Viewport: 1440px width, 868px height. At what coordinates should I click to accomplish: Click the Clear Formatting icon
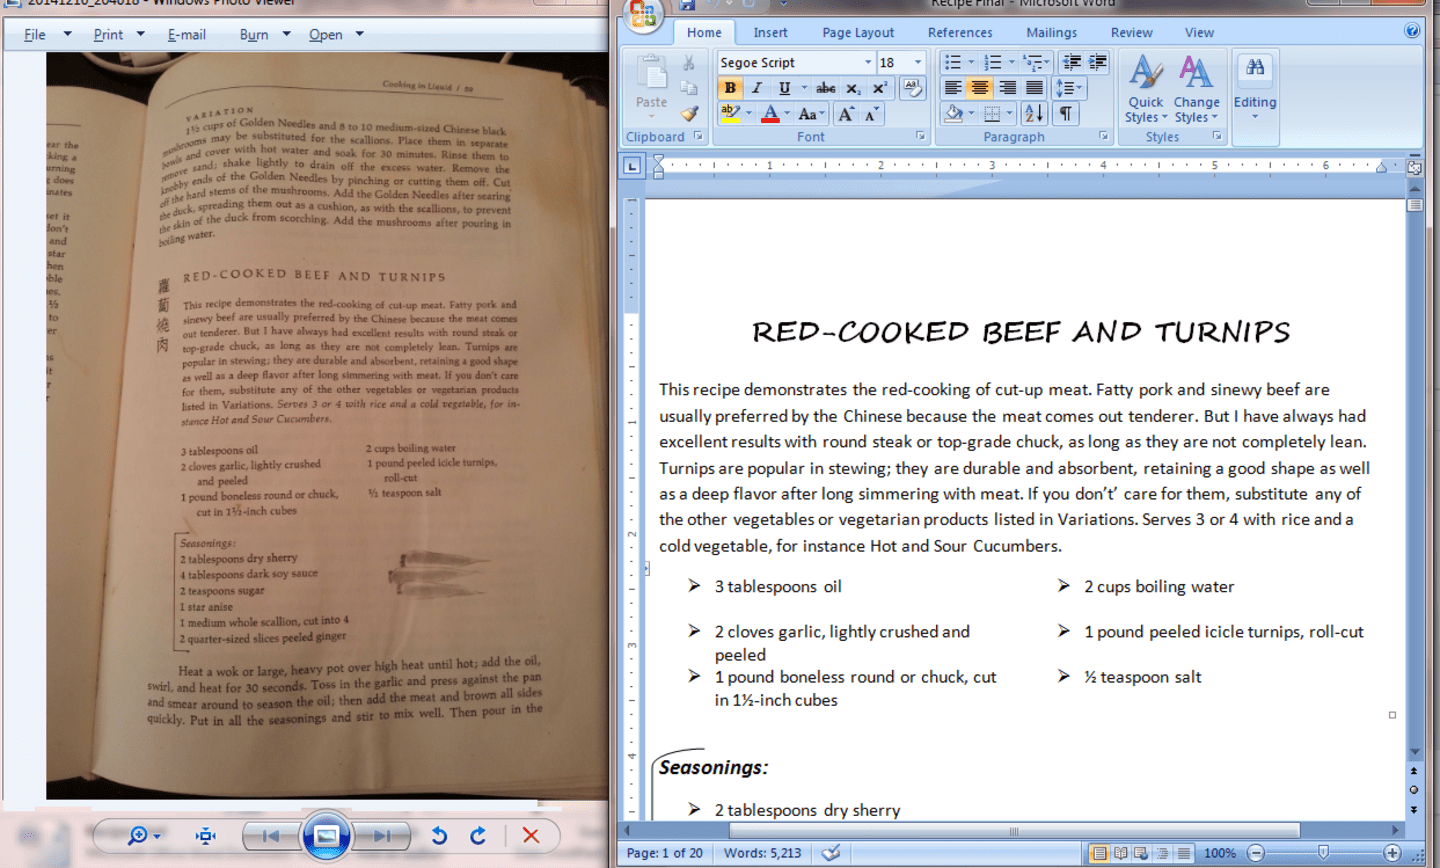point(912,88)
